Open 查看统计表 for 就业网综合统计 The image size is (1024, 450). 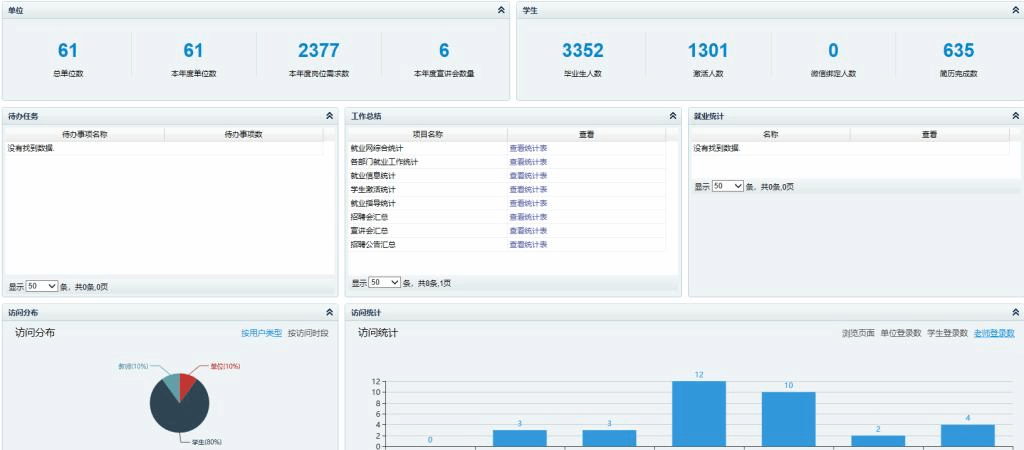[x=528, y=148]
